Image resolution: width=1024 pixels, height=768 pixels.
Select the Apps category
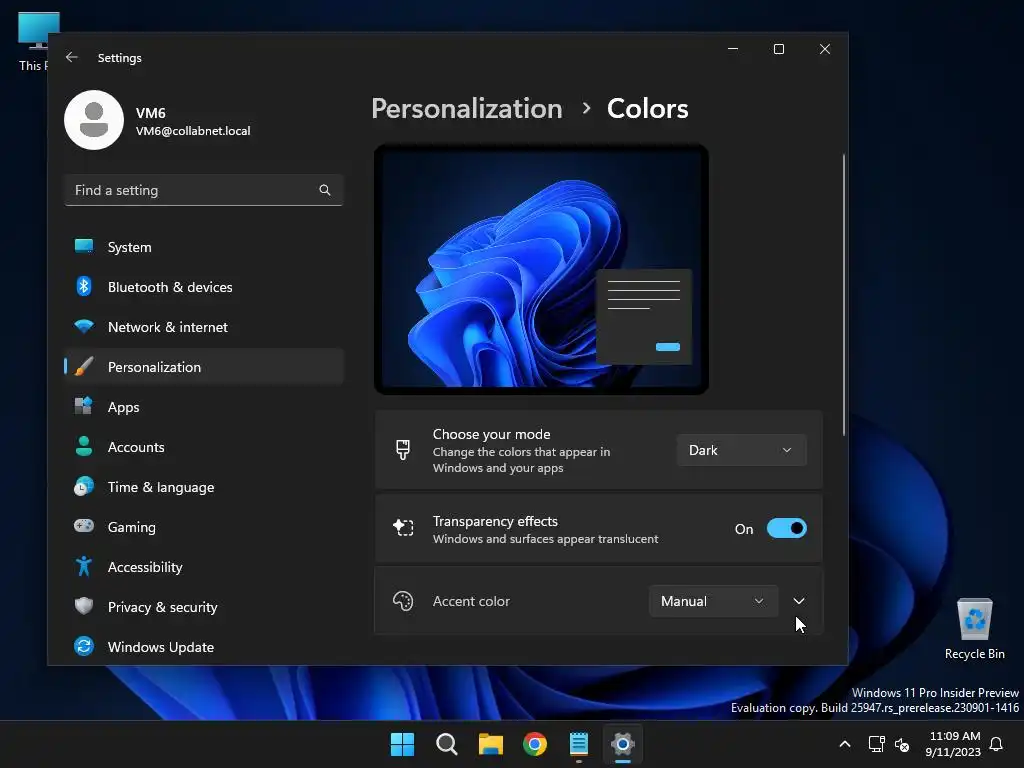204,407
